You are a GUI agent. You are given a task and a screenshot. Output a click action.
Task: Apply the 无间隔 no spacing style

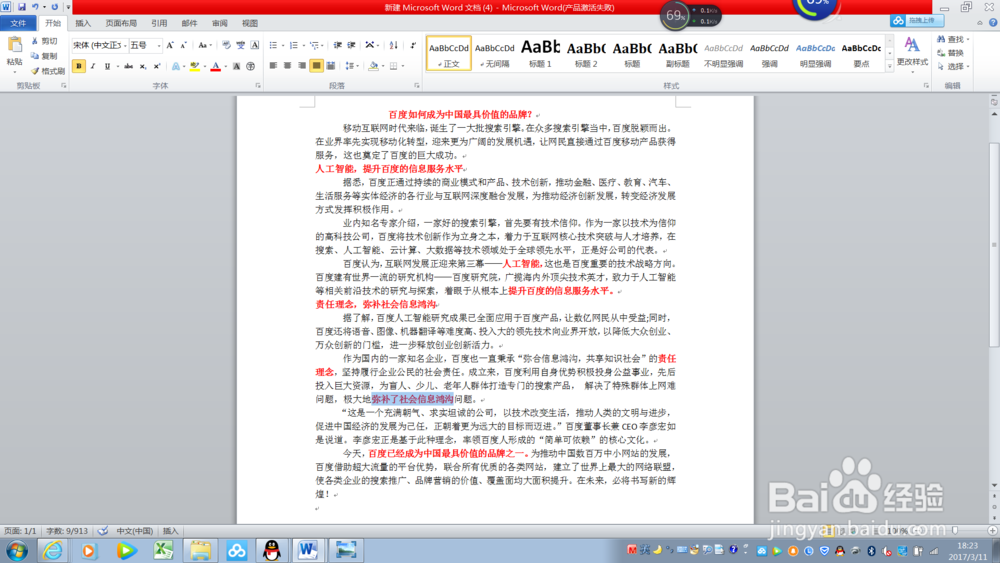tap(494, 53)
